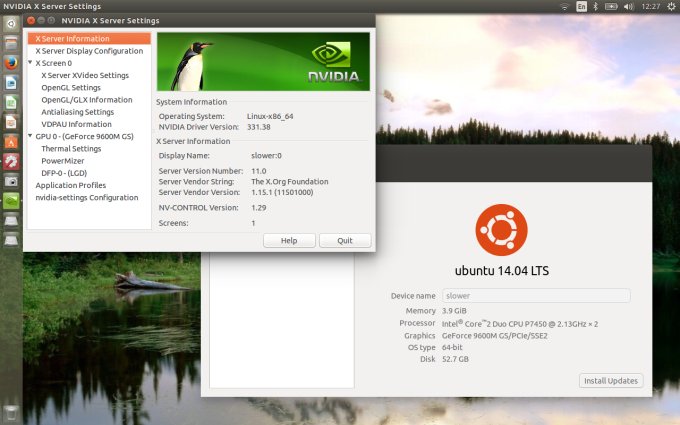Open X Server XVideo Settings

click(85, 75)
